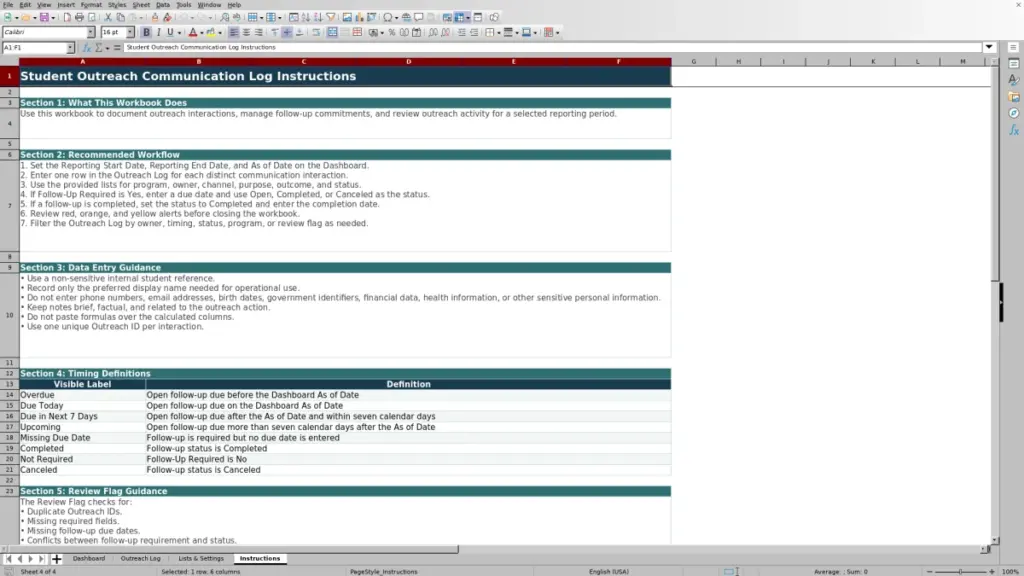Toggle Align Left

(x=234, y=32)
